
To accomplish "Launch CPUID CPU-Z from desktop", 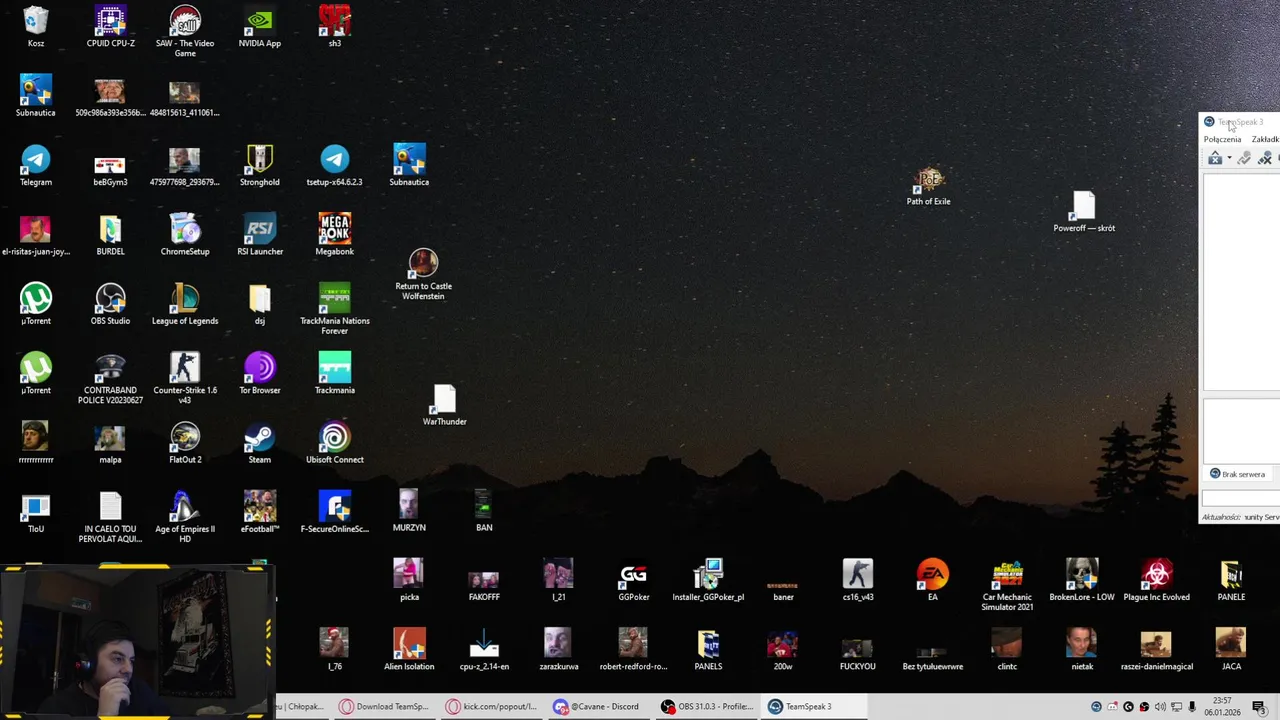I will click(110, 27).
